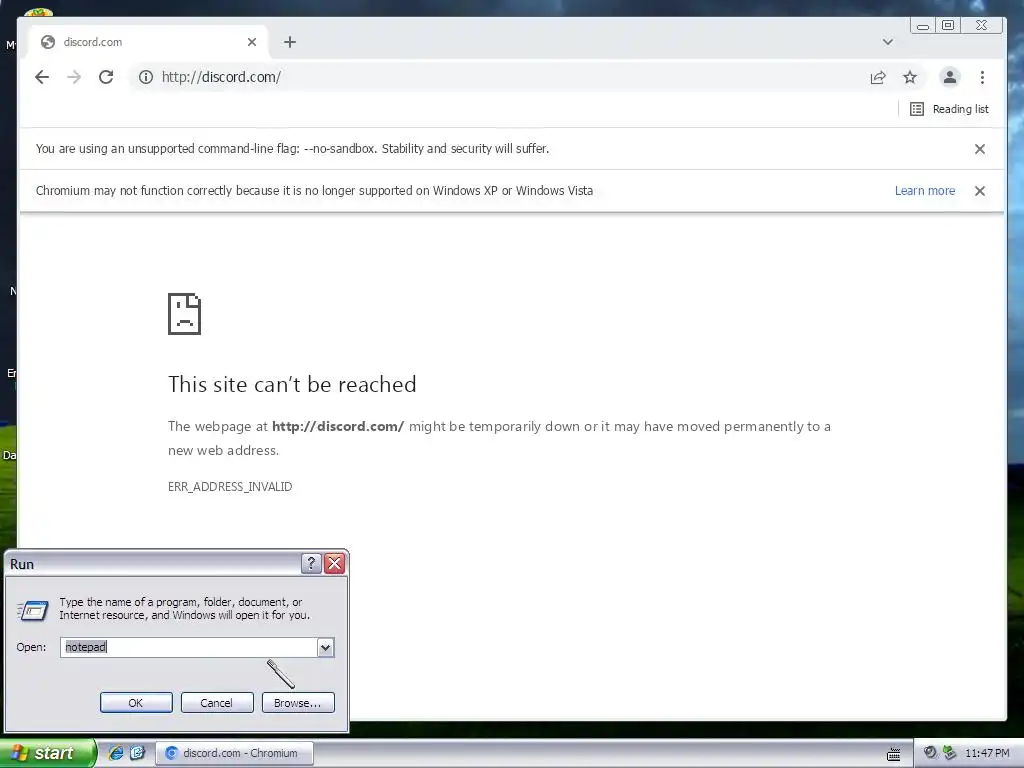
Task: Confirm Run dialog with OK
Action: point(136,703)
